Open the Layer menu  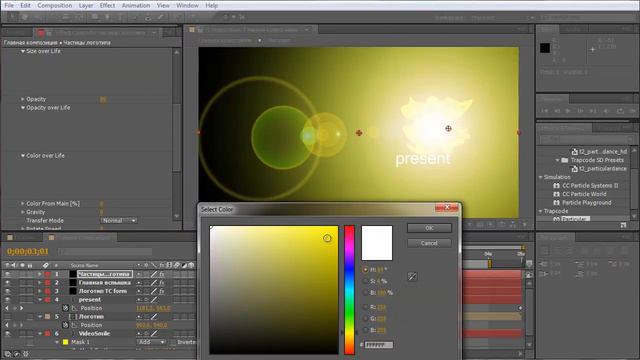pos(86,5)
